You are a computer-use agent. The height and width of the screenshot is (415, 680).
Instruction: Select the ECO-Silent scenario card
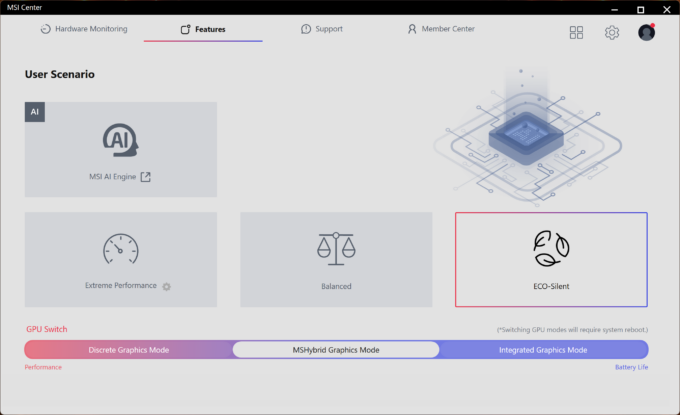coord(551,260)
